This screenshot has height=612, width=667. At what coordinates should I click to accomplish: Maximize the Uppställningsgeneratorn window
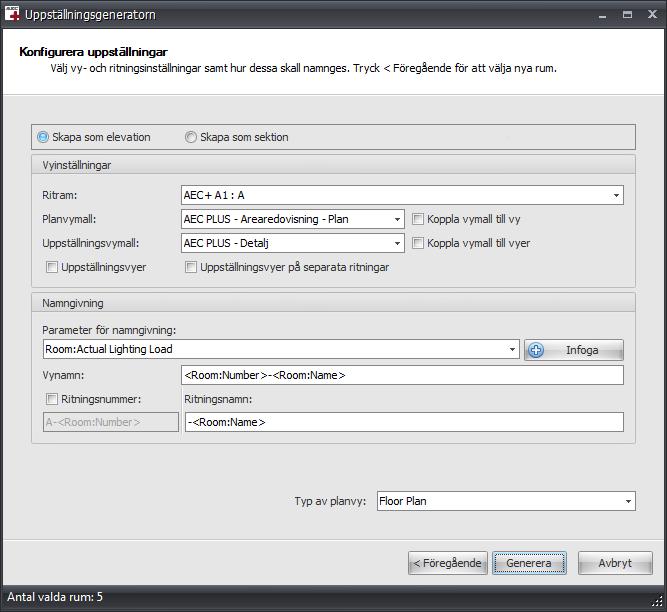pos(627,15)
